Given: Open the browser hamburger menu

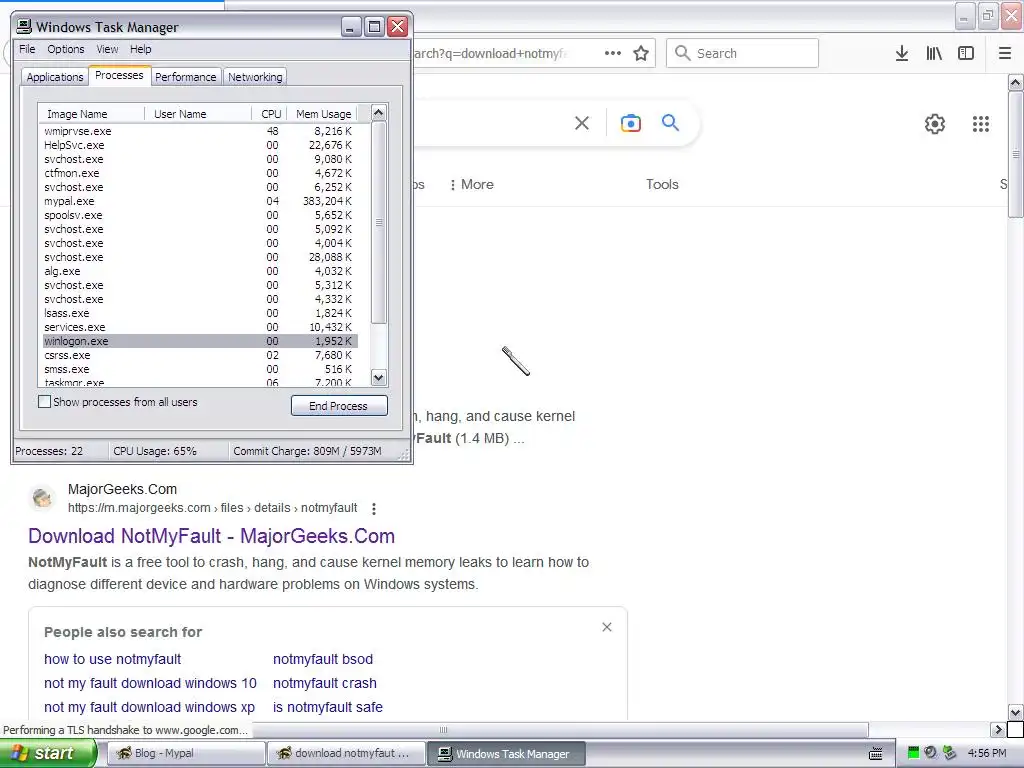Looking at the screenshot, I should pyautogui.click(x=1005, y=54).
